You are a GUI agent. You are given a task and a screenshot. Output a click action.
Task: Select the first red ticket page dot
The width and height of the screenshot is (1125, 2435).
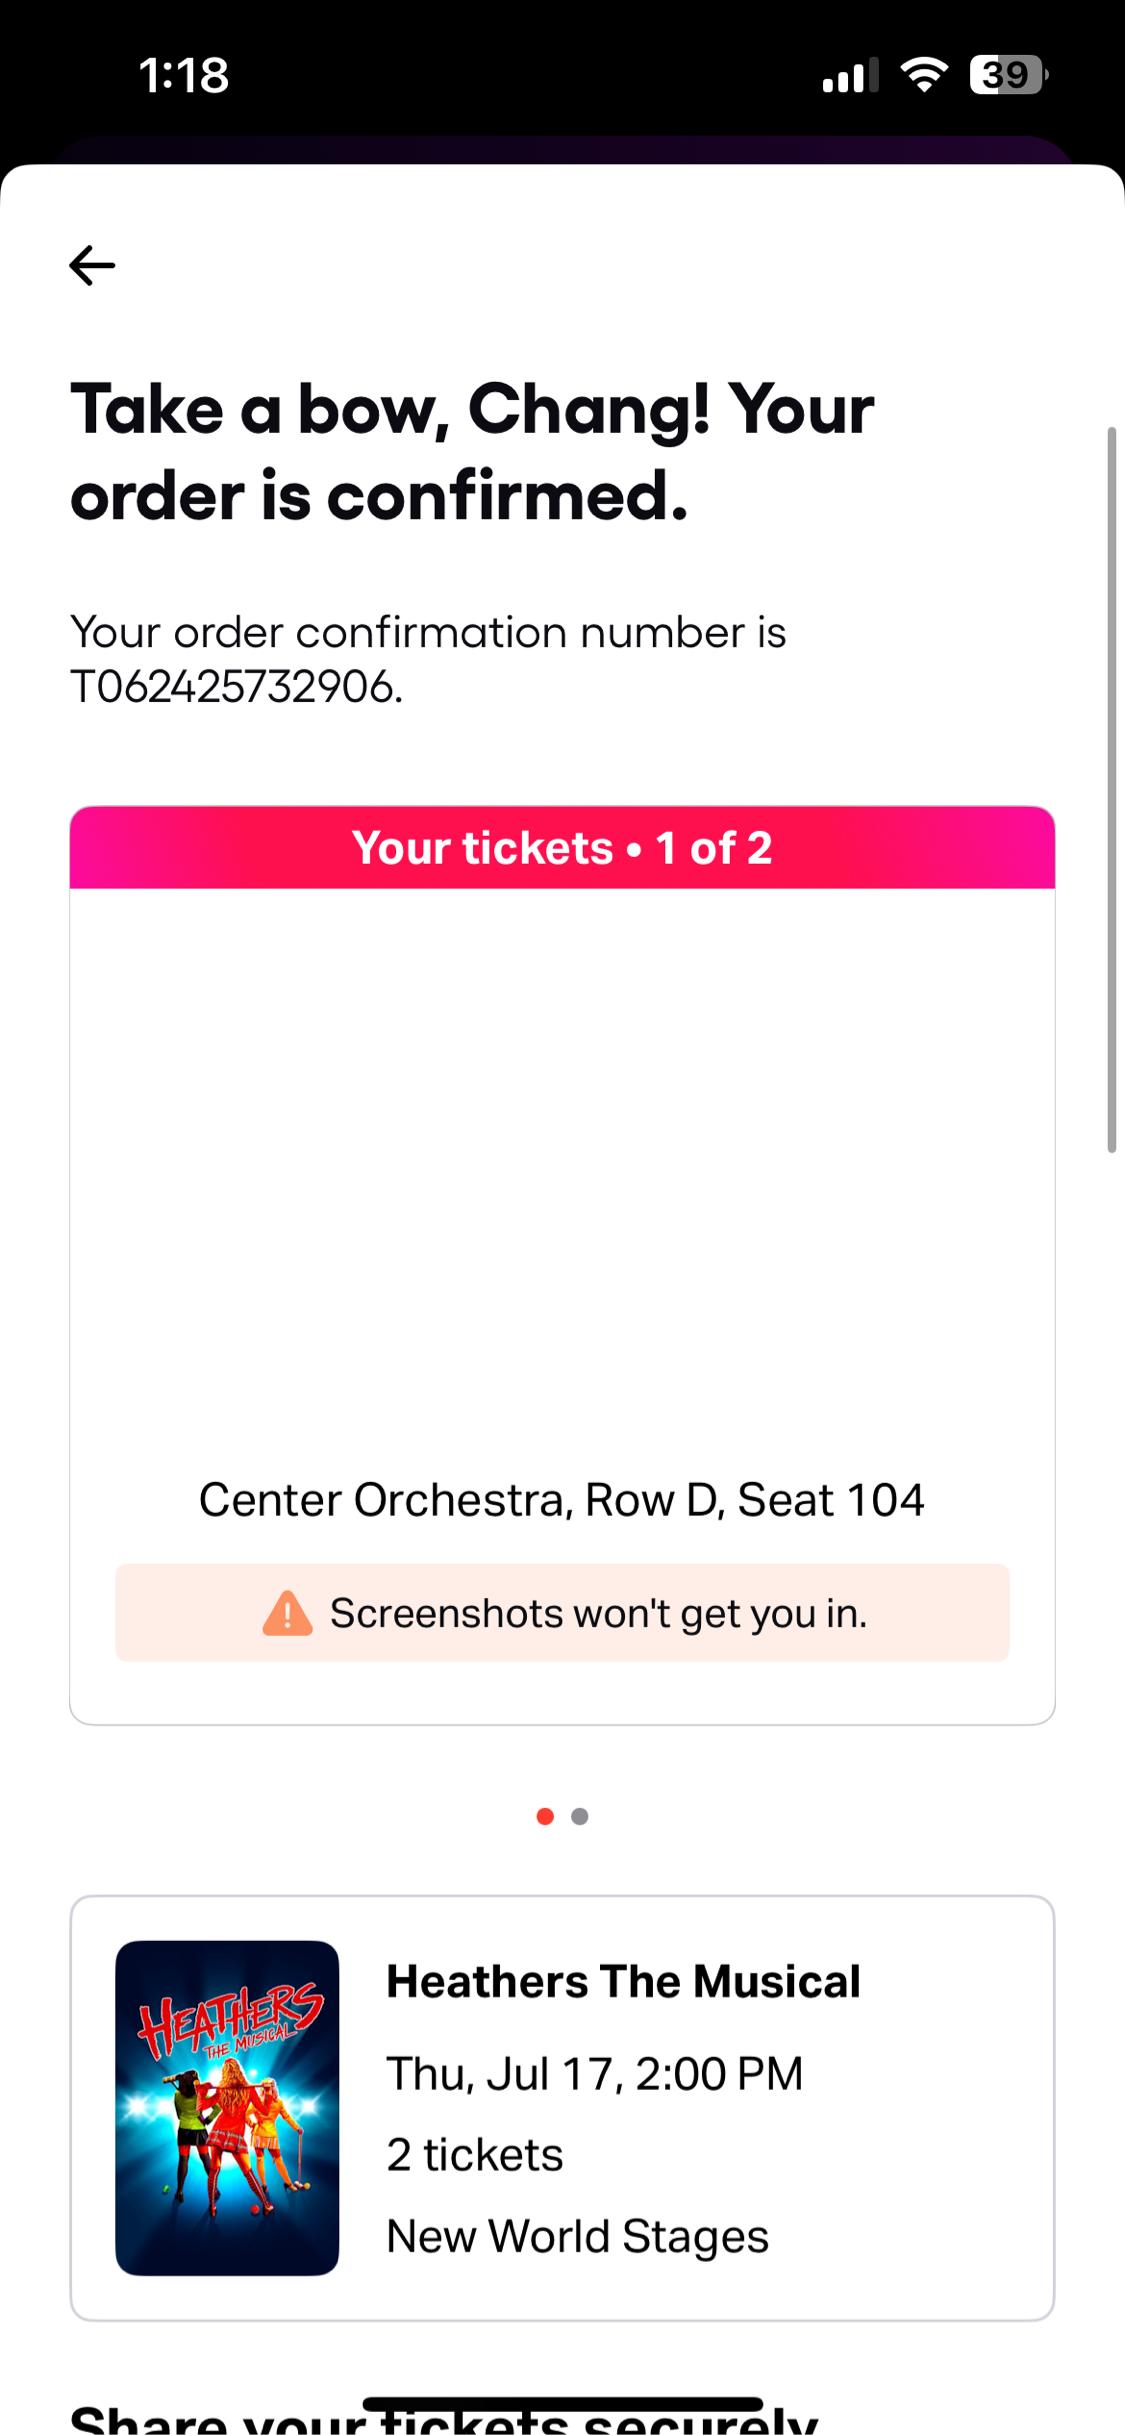(x=545, y=1816)
